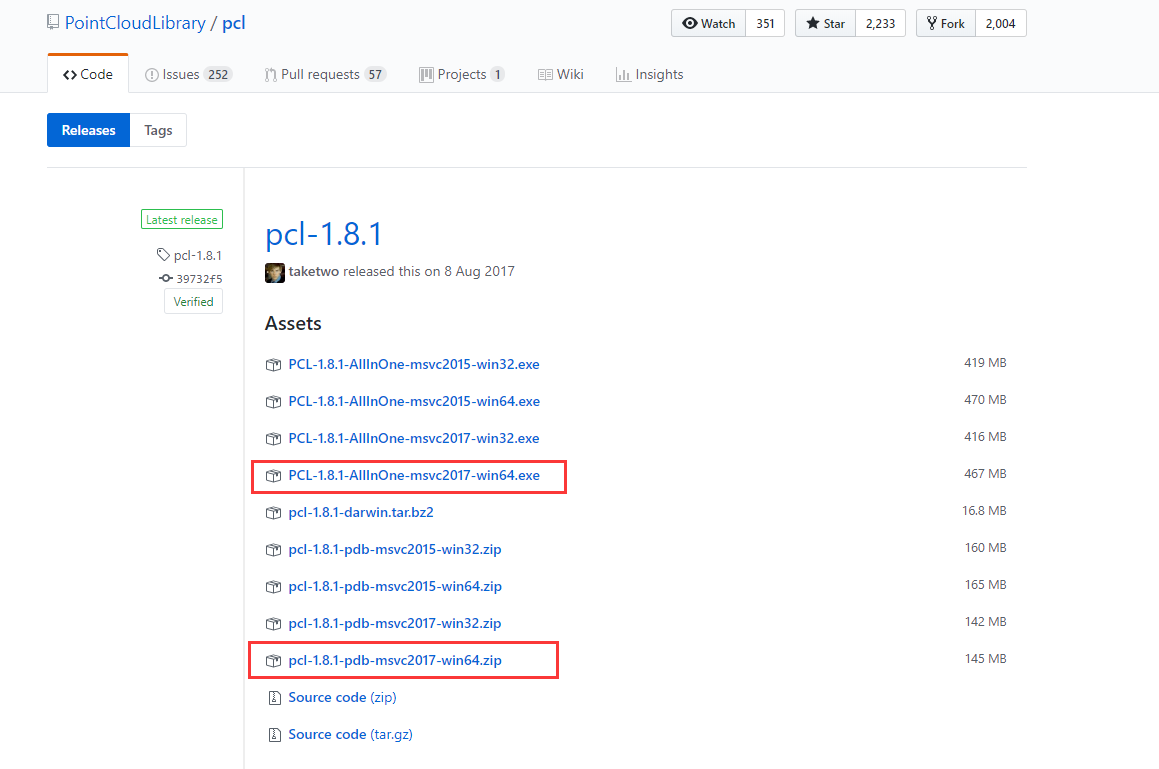
Task: Click the Watch button
Action: click(708, 24)
